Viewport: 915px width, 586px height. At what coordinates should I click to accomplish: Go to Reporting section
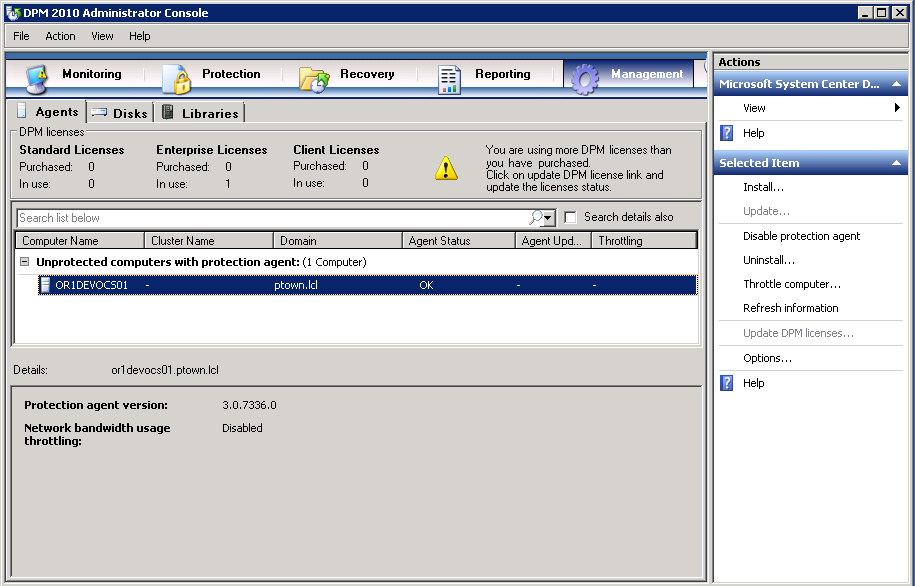point(484,78)
